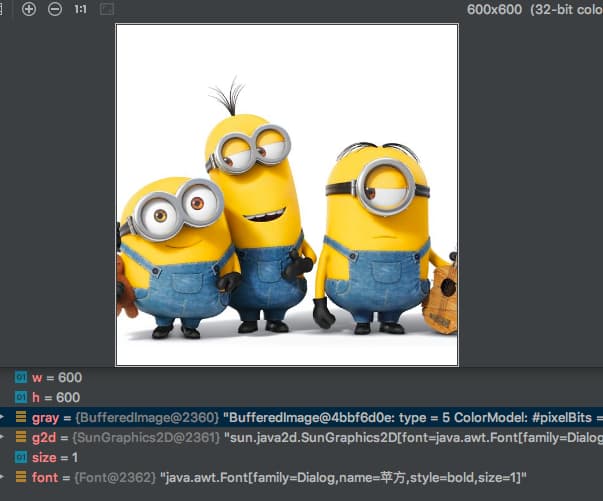Click the 600x600 image size label
Screen dimensions: 603x501
pyautogui.click(x=496, y=9)
